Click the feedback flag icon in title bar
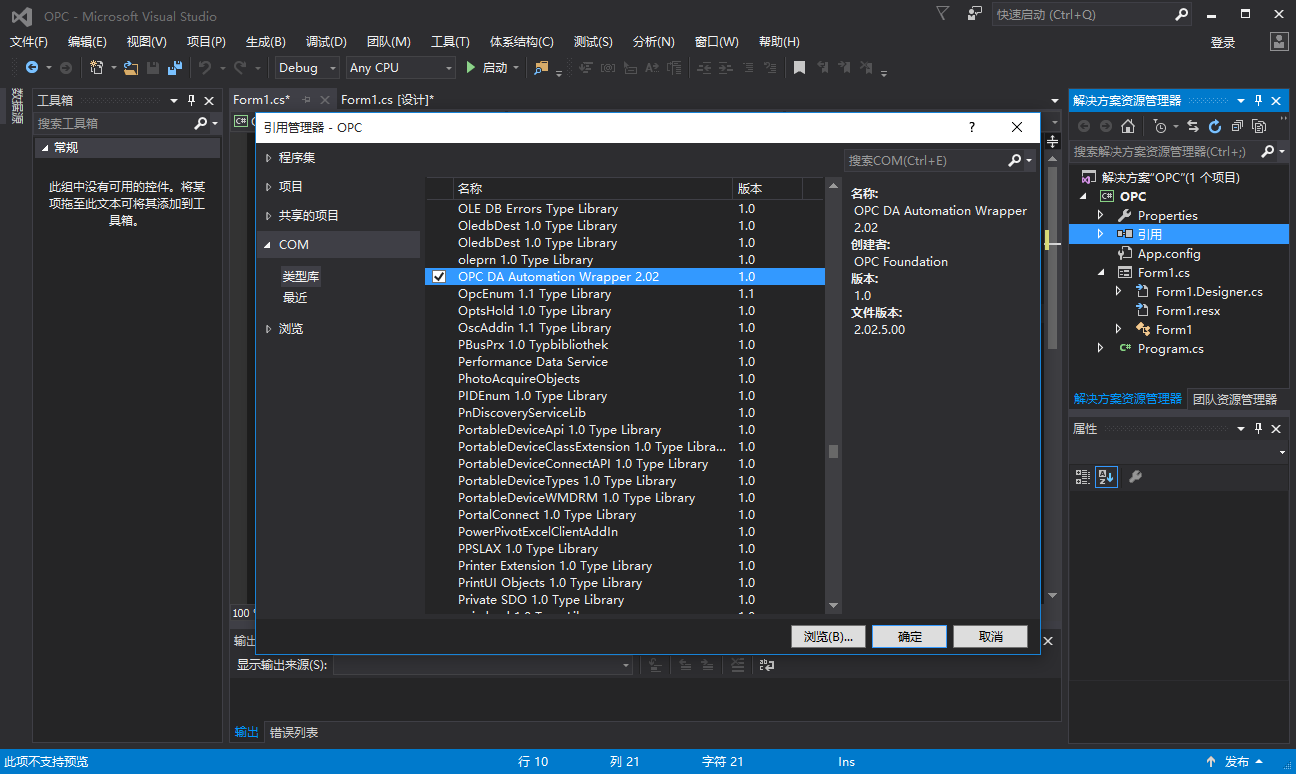Image resolution: width=1296 pixels, height=774 pixels. pos(976,14)
